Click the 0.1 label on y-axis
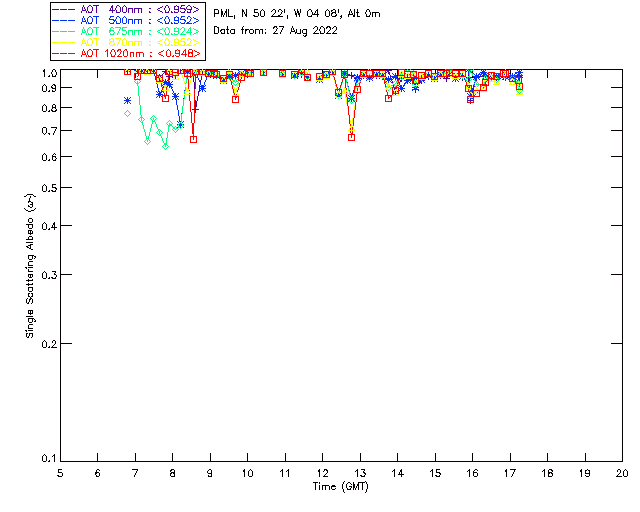Viewport: 640px width, 512px height. [x=49, y=459]
